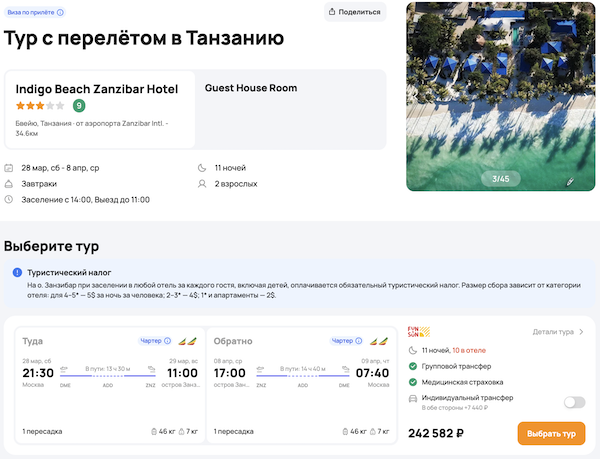
Task: Click the visa on arrival info icon
Action: point(60,13)
